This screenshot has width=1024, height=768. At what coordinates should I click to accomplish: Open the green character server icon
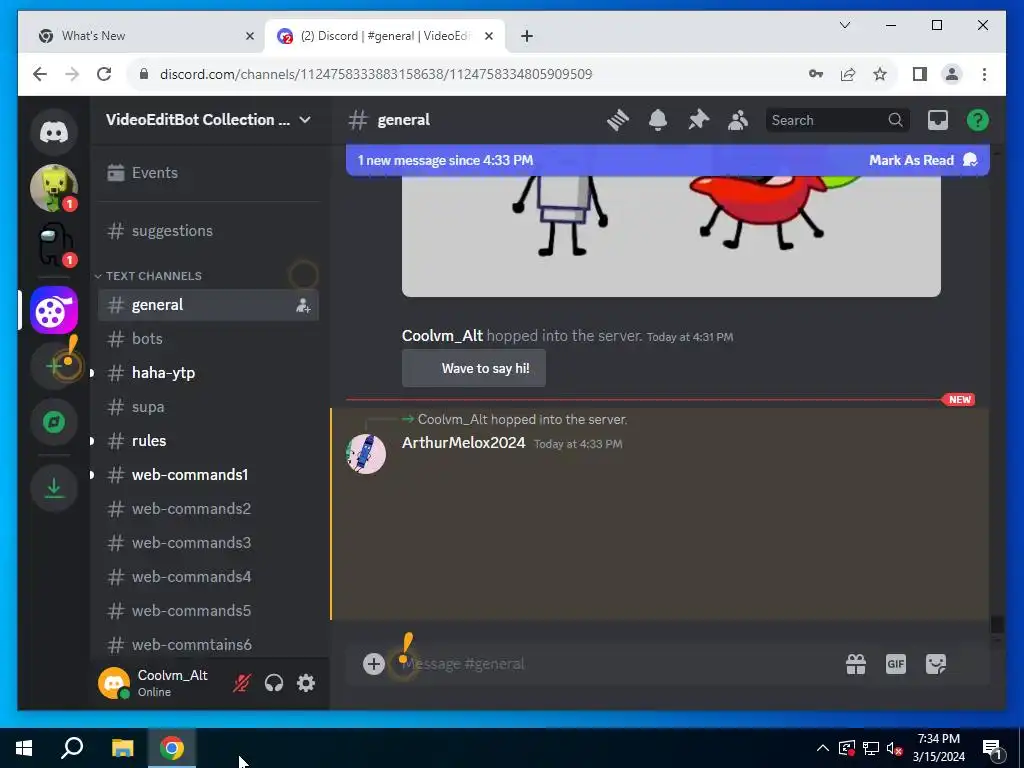[54, 188]
